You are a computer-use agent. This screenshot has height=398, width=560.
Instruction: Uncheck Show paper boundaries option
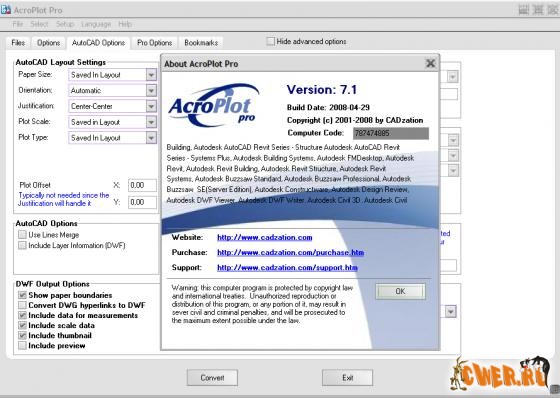(22, 295)
